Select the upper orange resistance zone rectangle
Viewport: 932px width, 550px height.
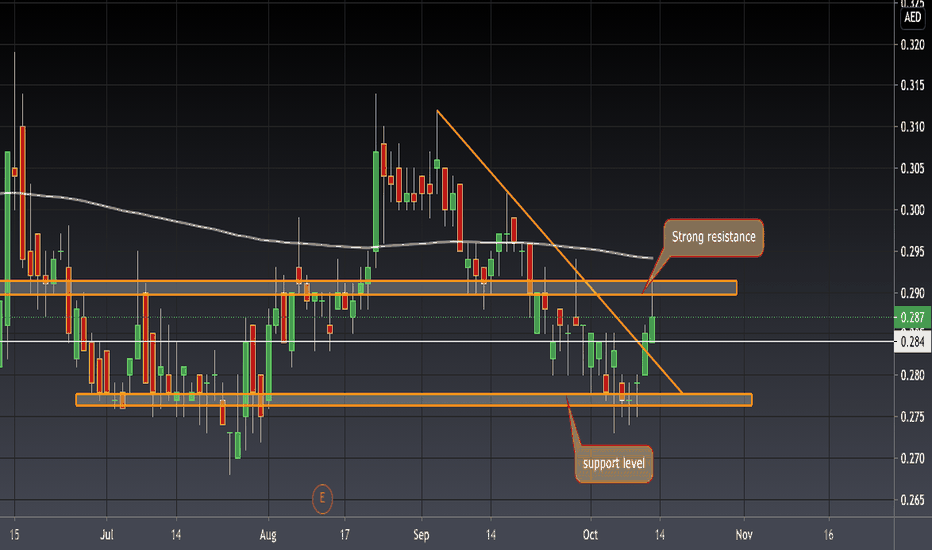pyautogui.click(x=369, y=288)
